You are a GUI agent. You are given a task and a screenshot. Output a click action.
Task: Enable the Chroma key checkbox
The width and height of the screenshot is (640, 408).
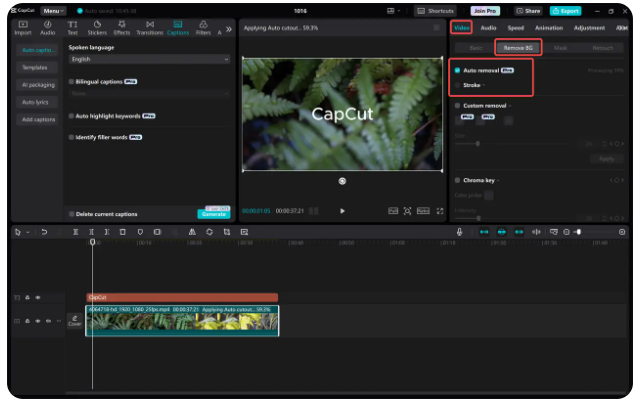pyautogui.click(x=458, y=180)
